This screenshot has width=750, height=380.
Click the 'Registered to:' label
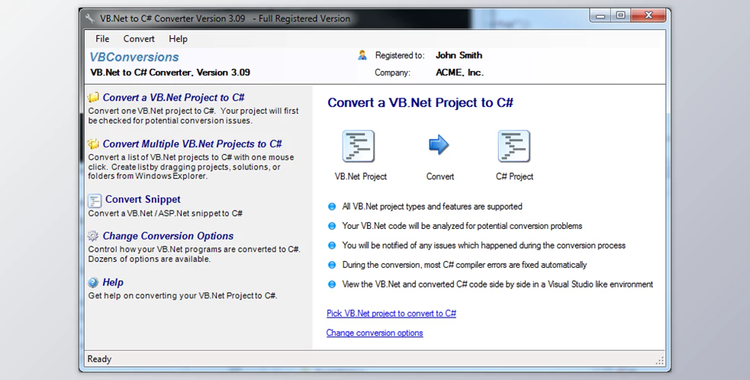click(399, 56)
